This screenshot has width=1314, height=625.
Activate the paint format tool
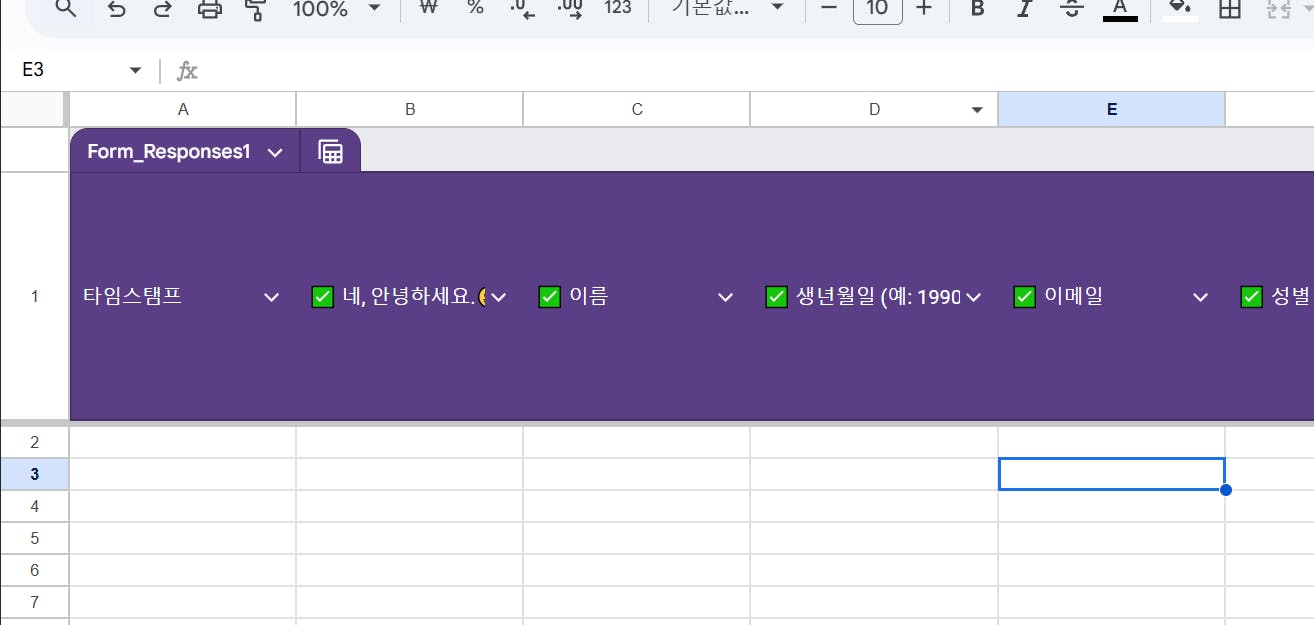click(256, 8)
